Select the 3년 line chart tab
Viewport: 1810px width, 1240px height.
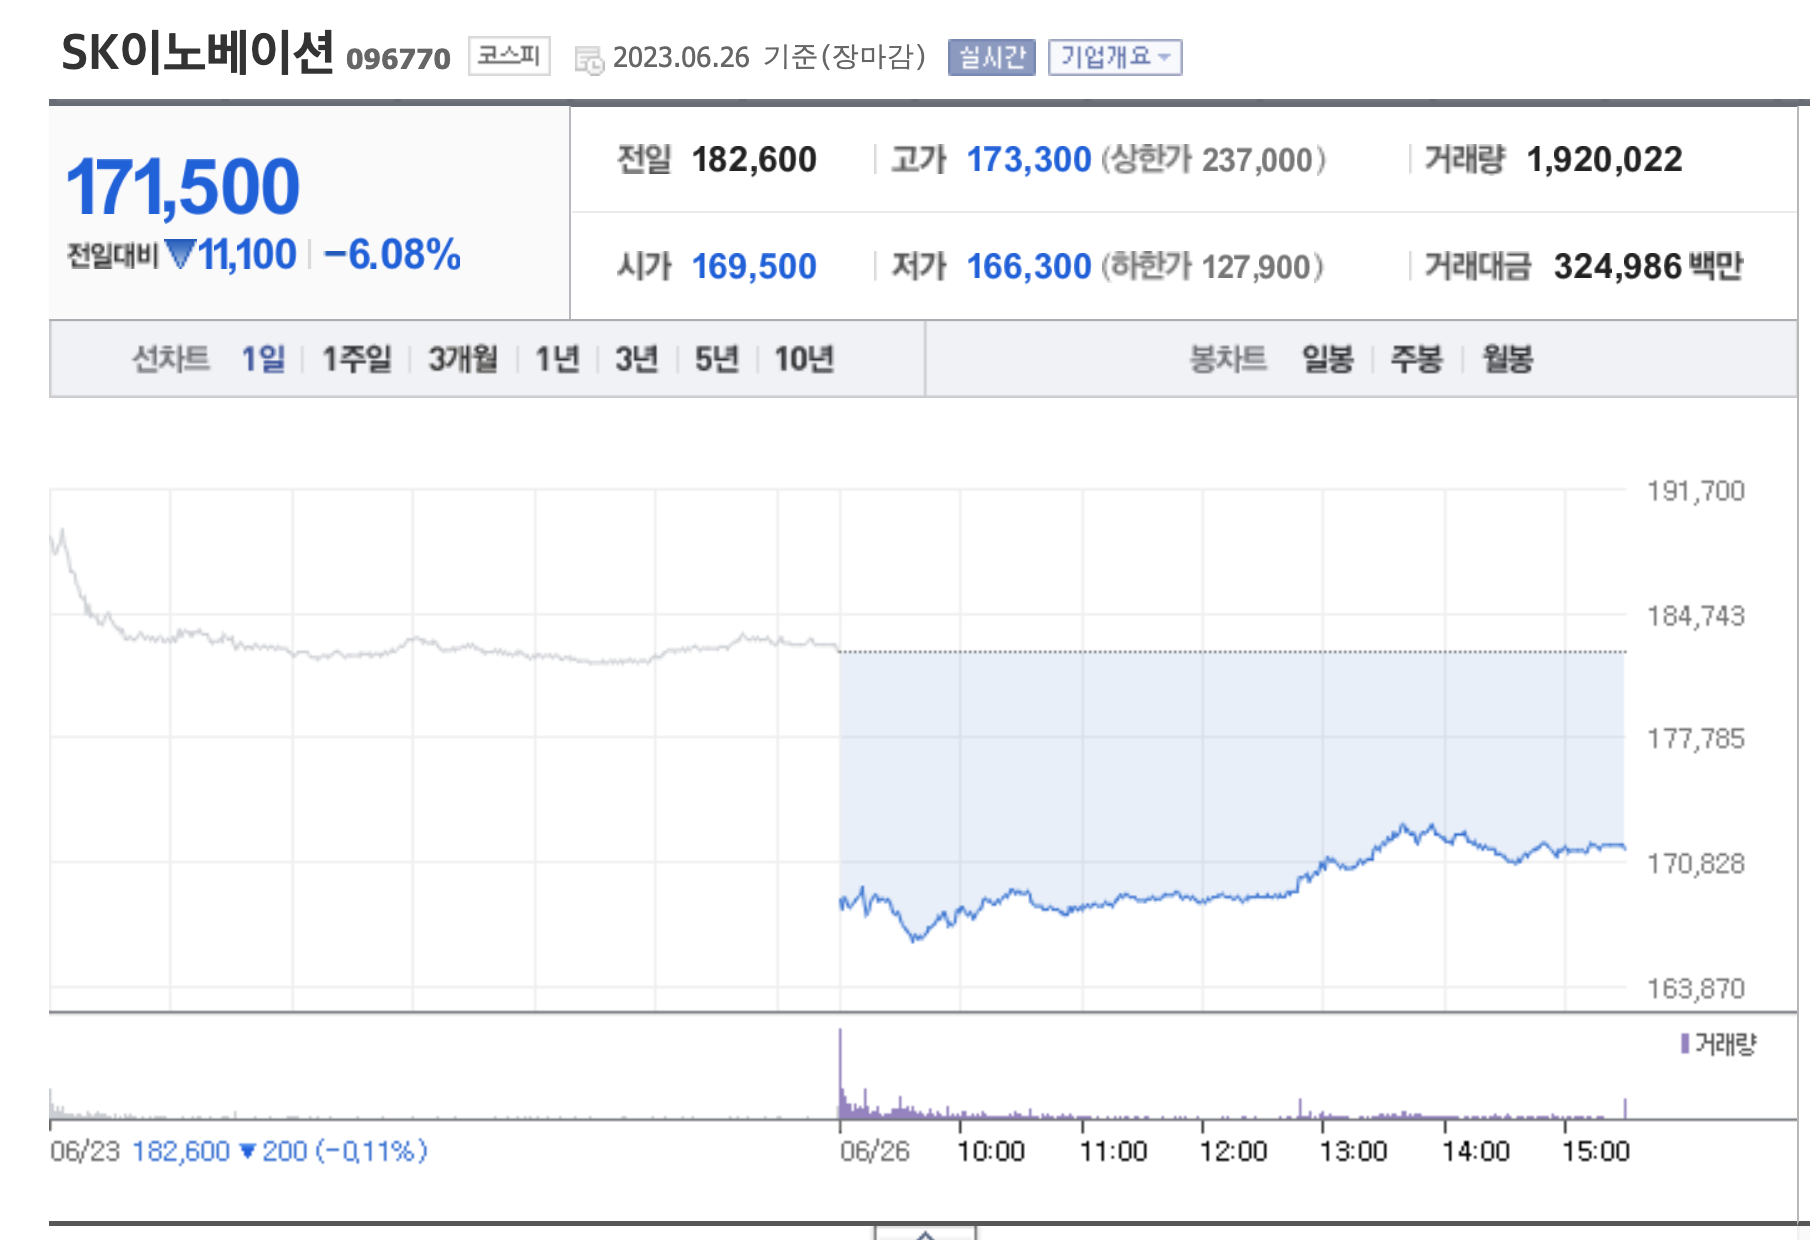point(636,358)
